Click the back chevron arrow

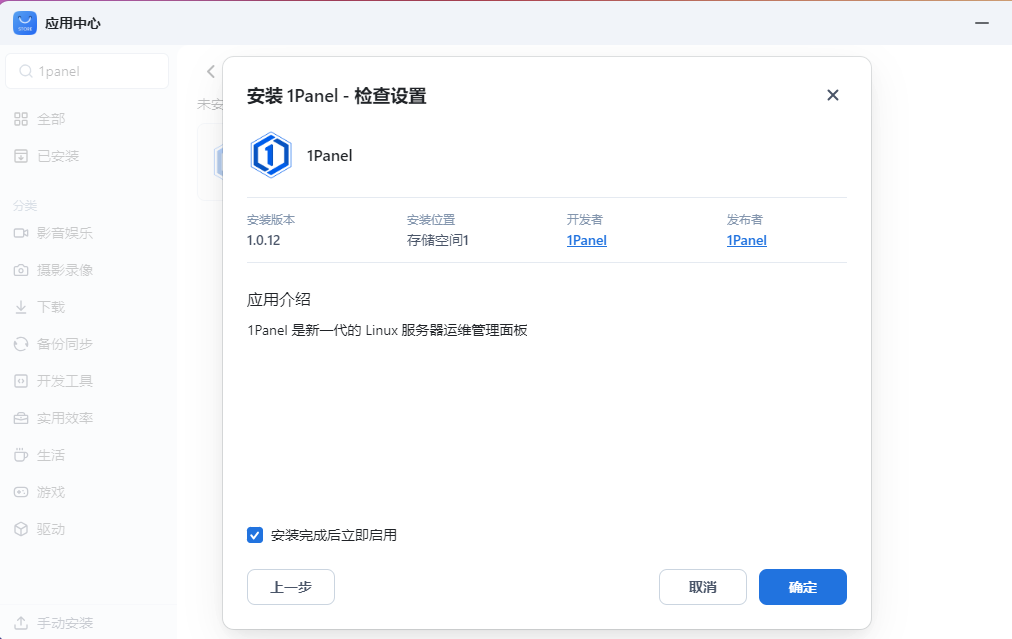[x=210, y=71]
